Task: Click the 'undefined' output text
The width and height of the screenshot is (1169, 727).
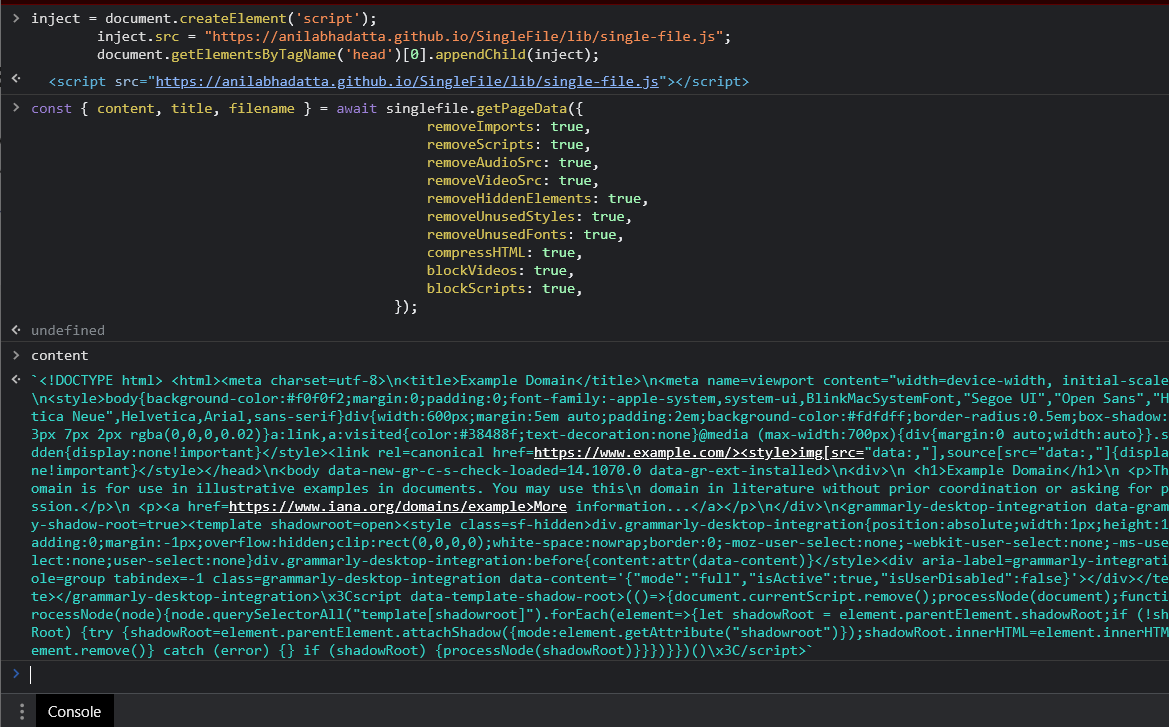Action: (68, 330)
